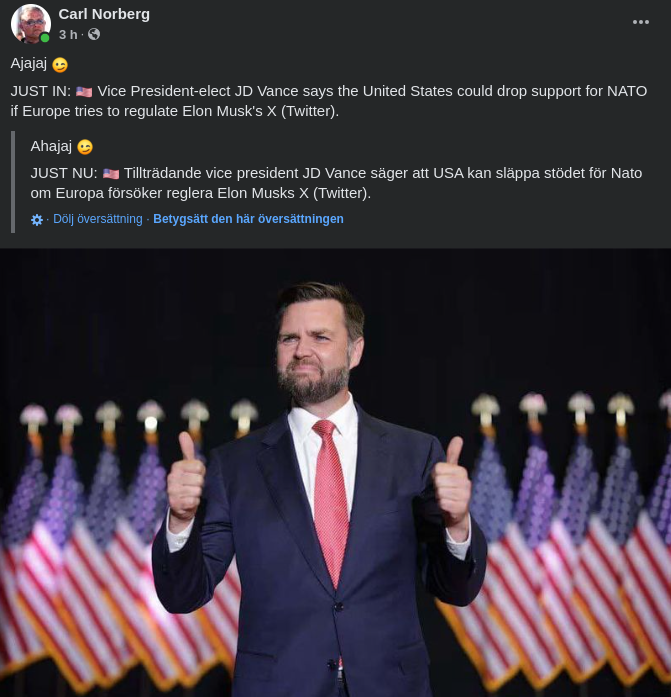Open the Carl Norberg profile name link
This screenshot has height=697, width=671.
pyautogui.click(x=104, y=13)
